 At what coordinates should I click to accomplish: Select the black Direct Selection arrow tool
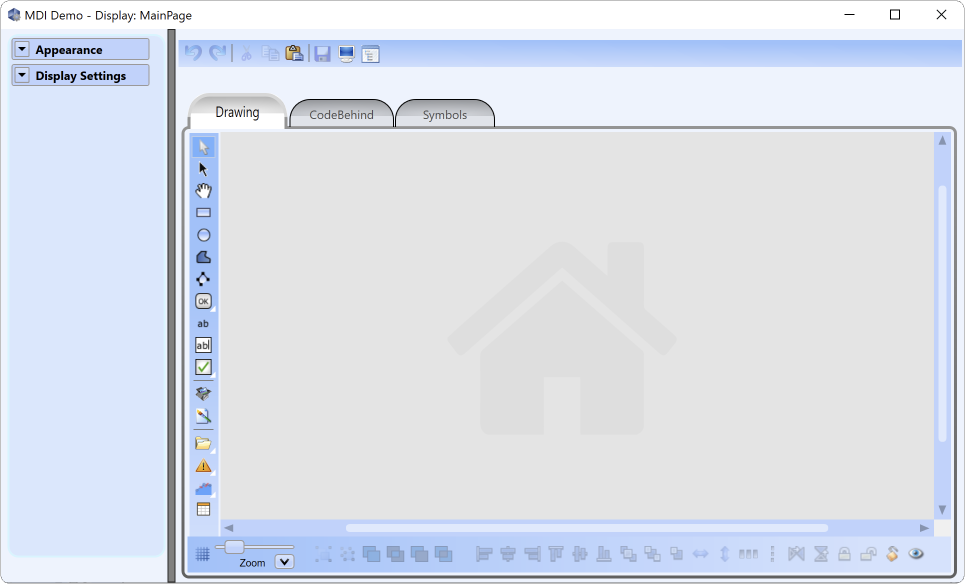click(203, 169)
